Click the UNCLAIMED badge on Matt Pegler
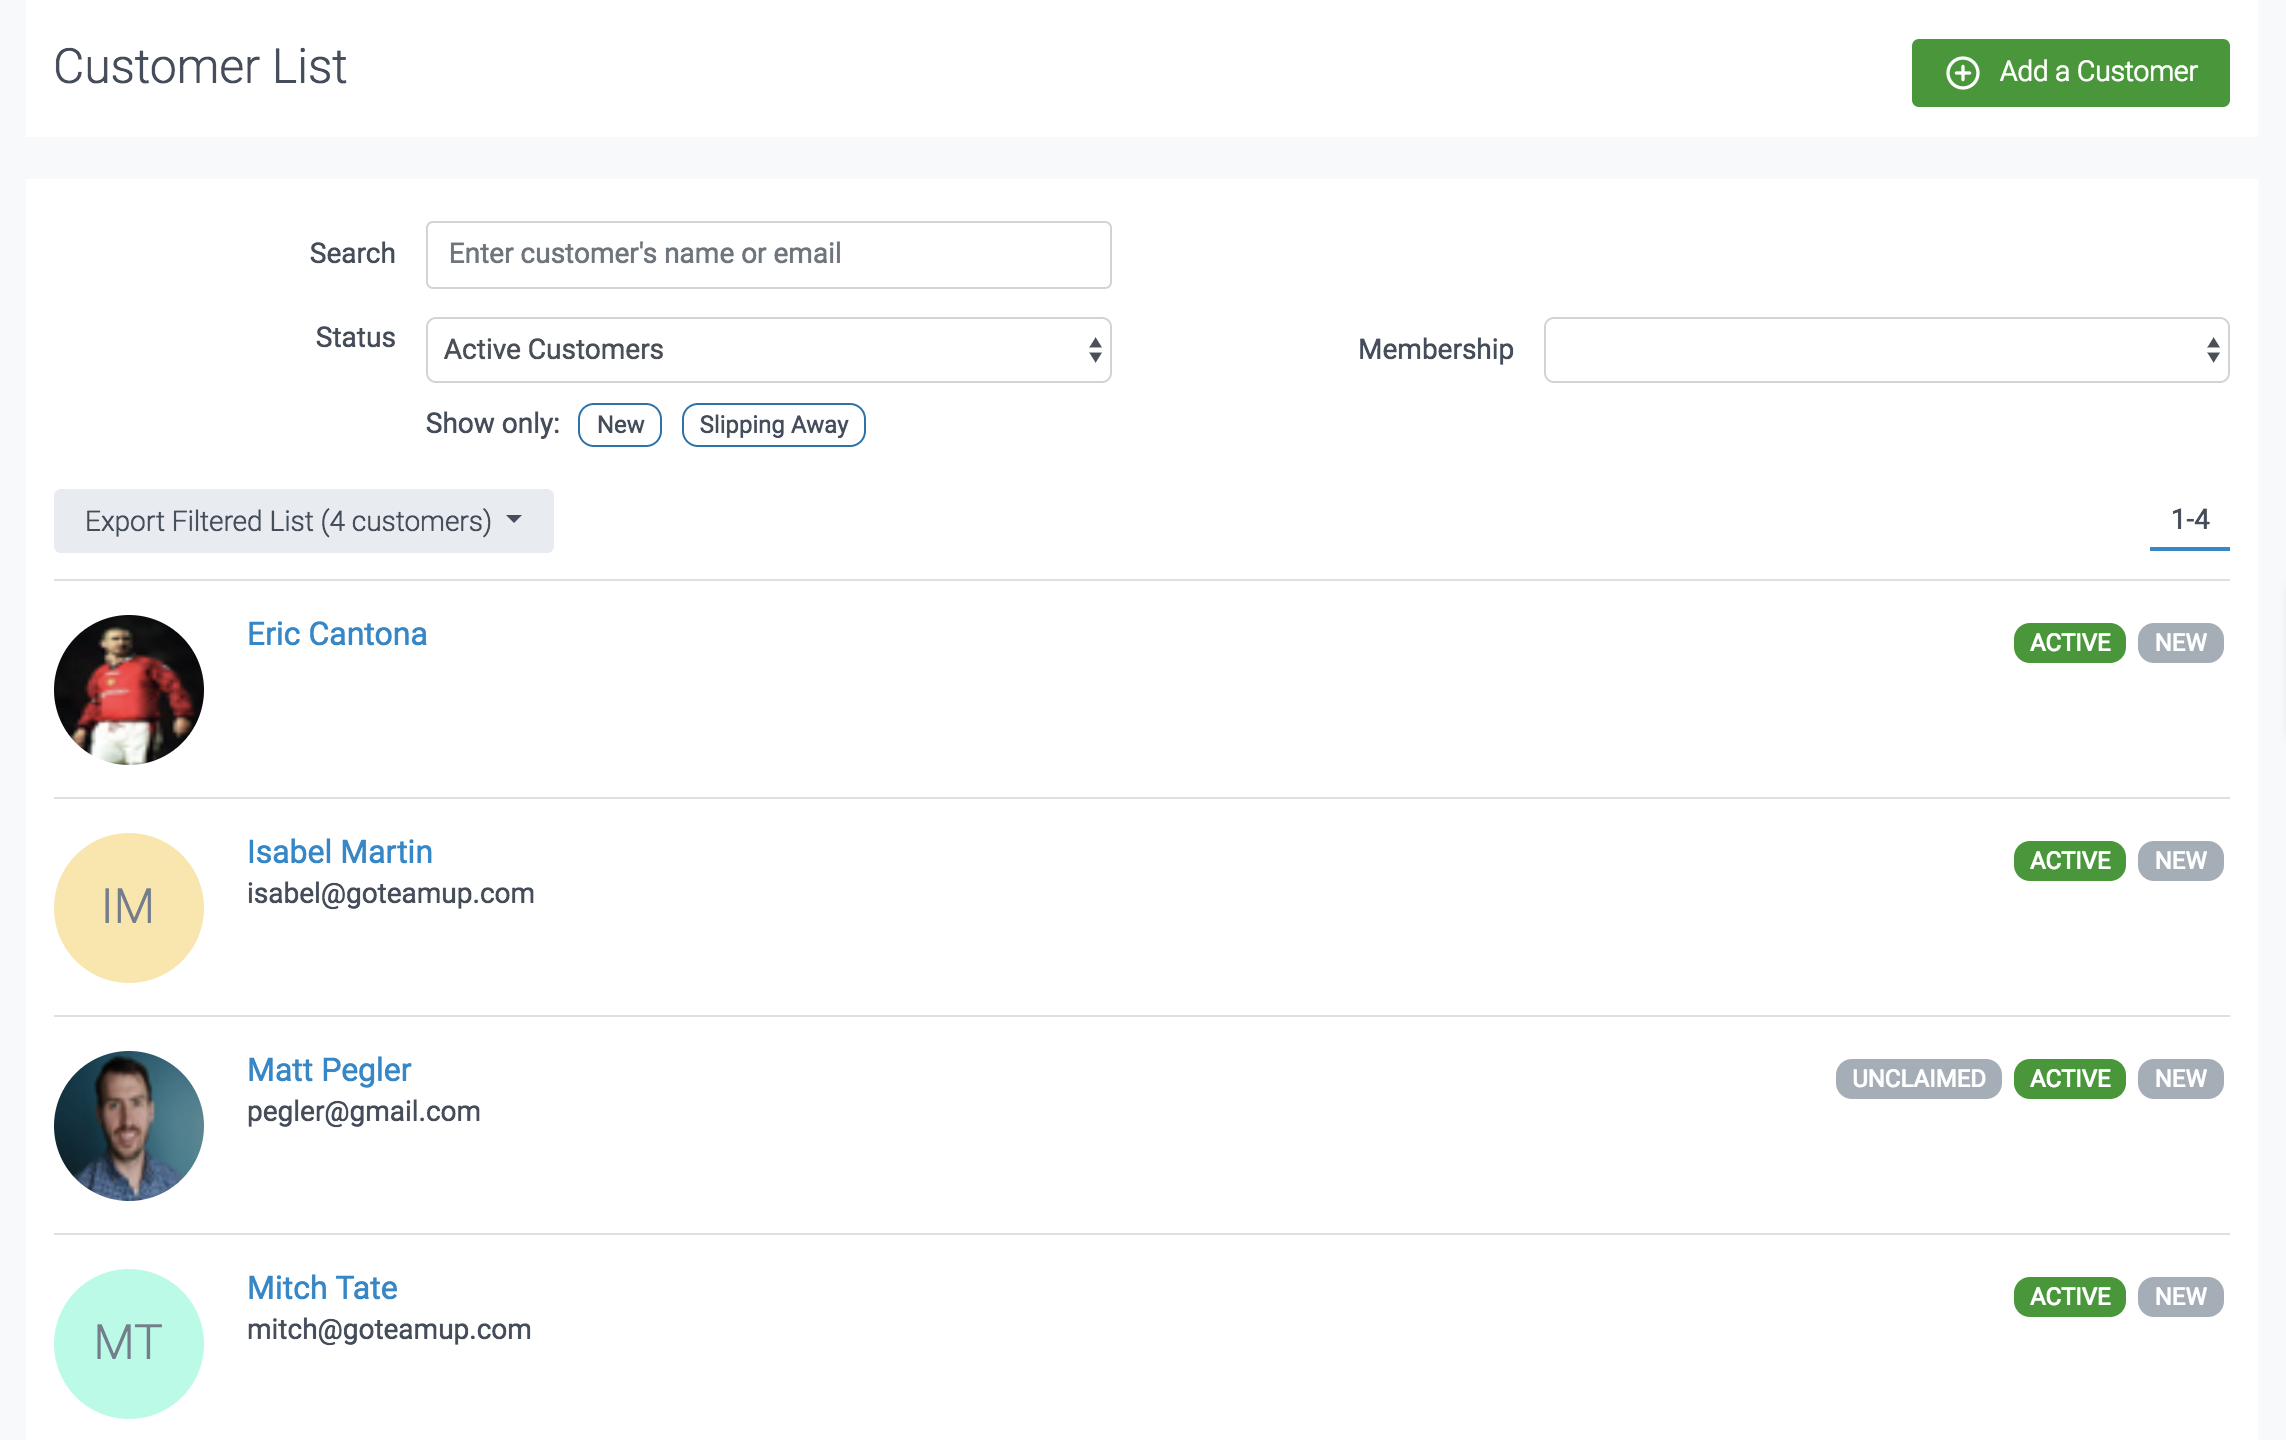Viewport: 2286px width, 1440px height. click(1918, 1079)
